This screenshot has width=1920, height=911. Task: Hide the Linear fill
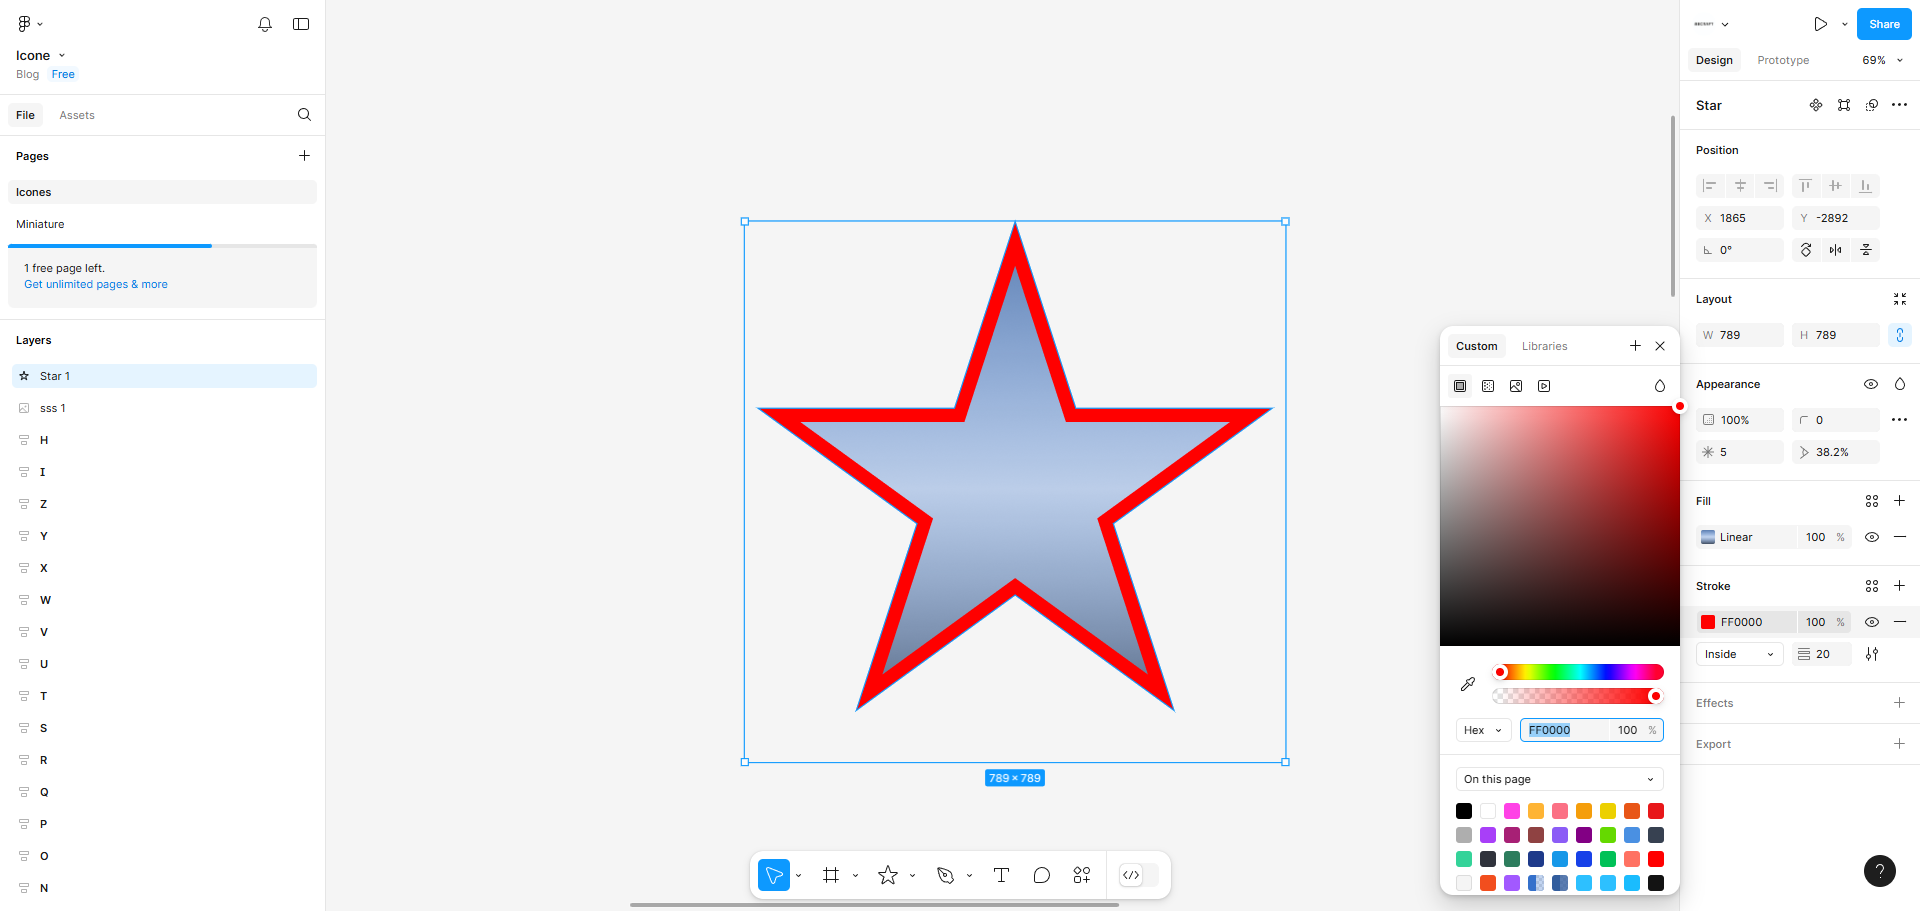point(1872,537)
